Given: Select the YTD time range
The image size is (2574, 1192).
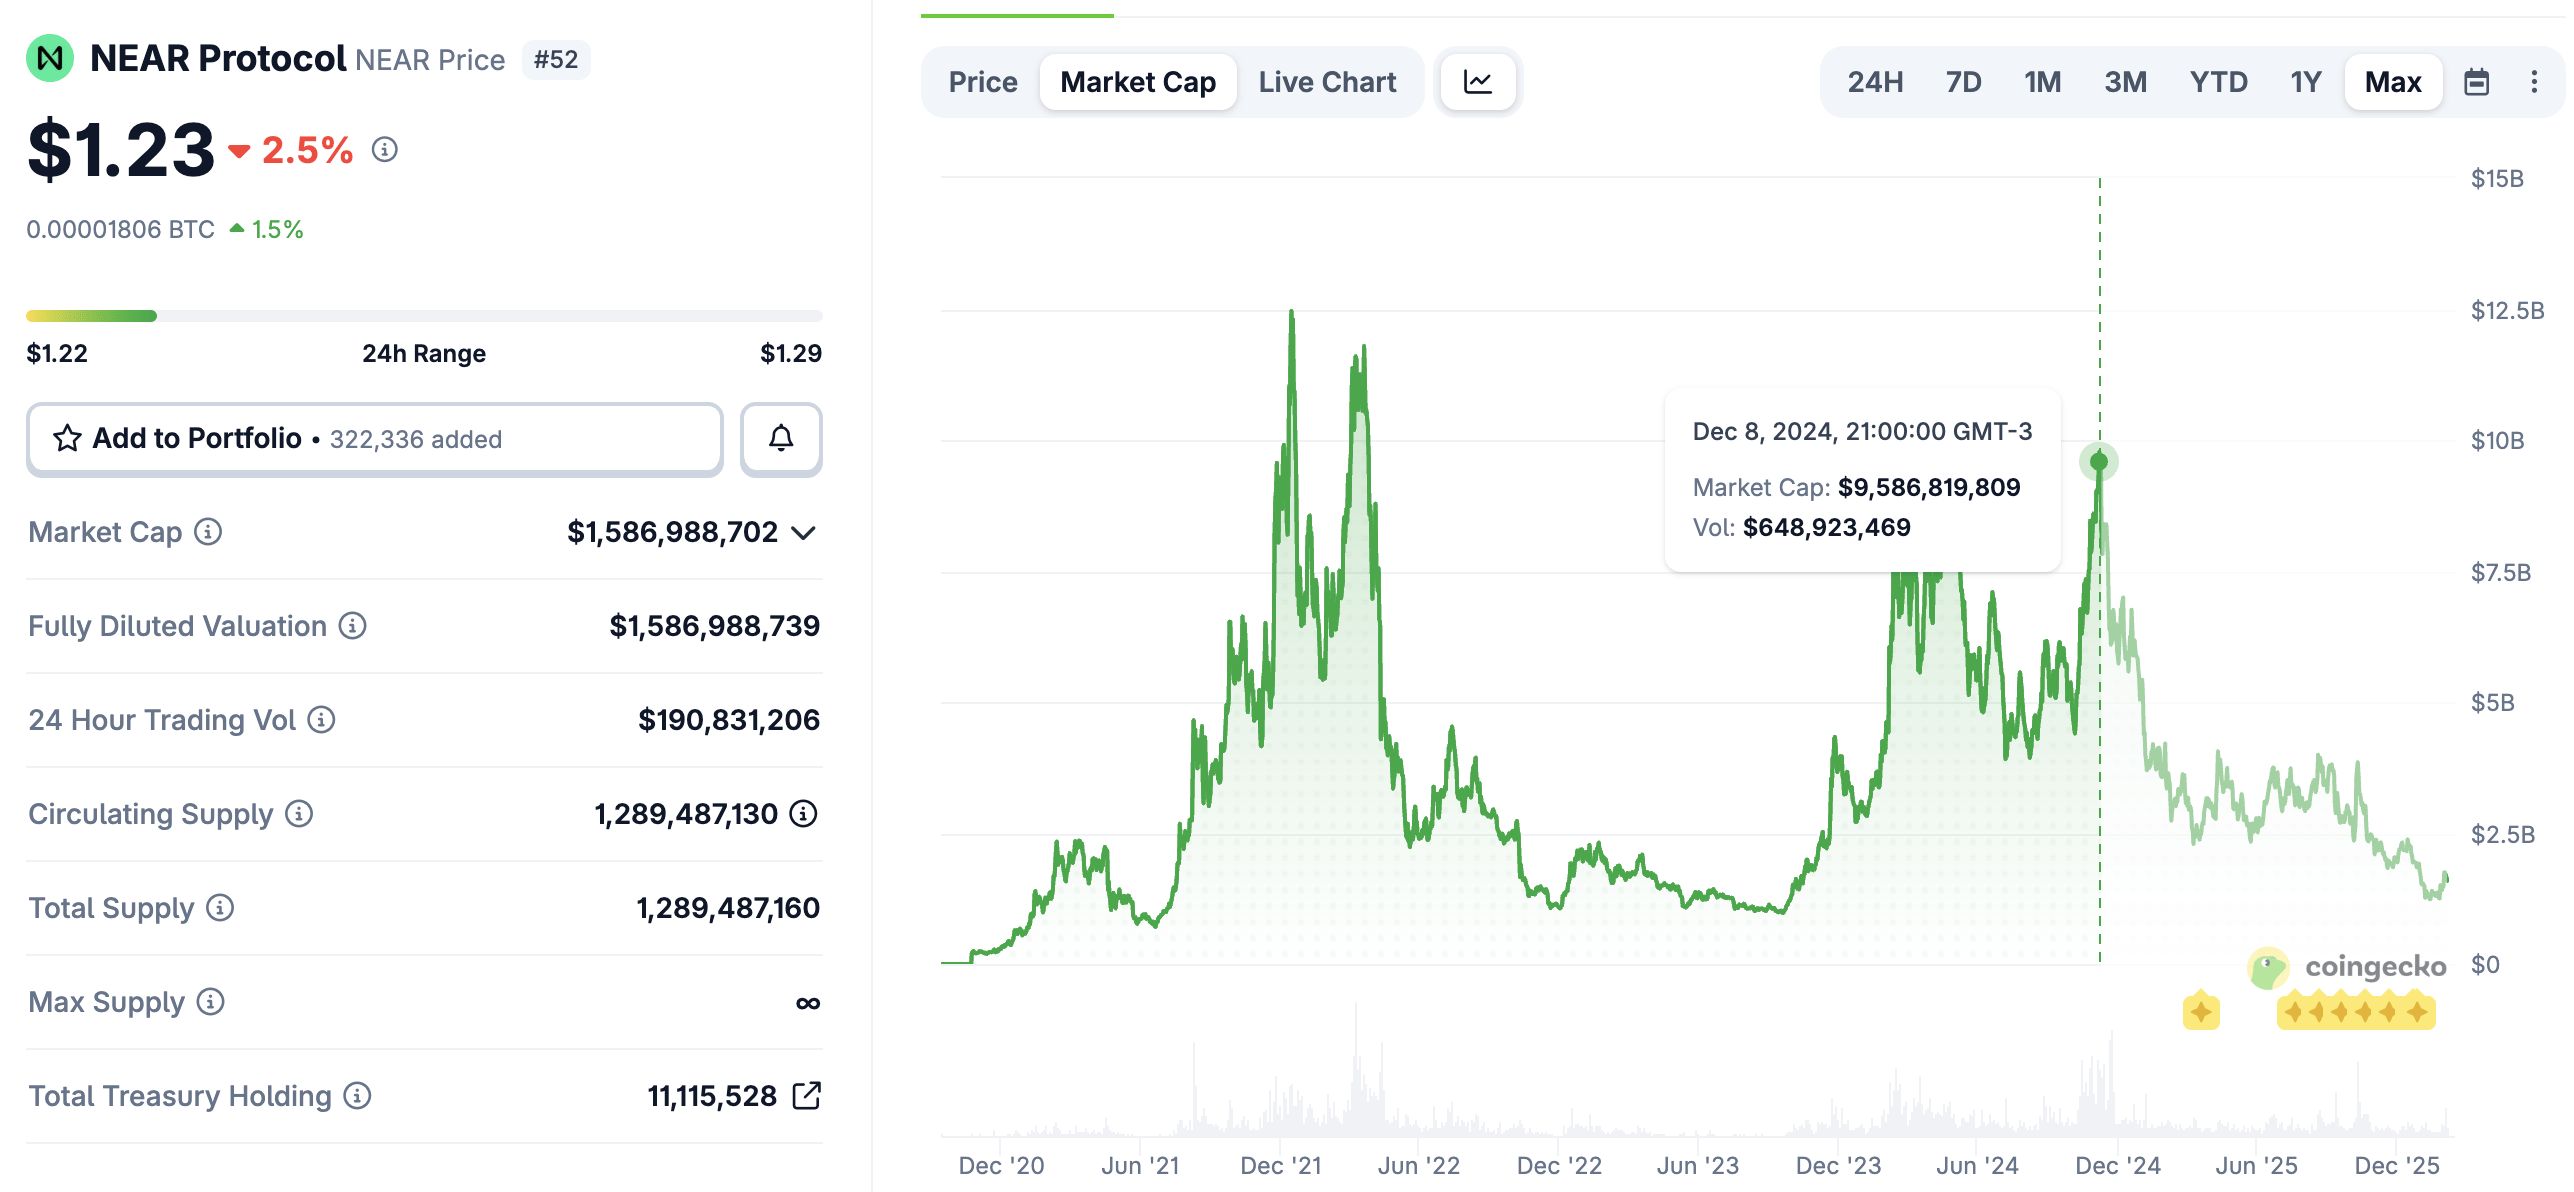Looking at the screenshot, I should click(x=2218, y=82).
